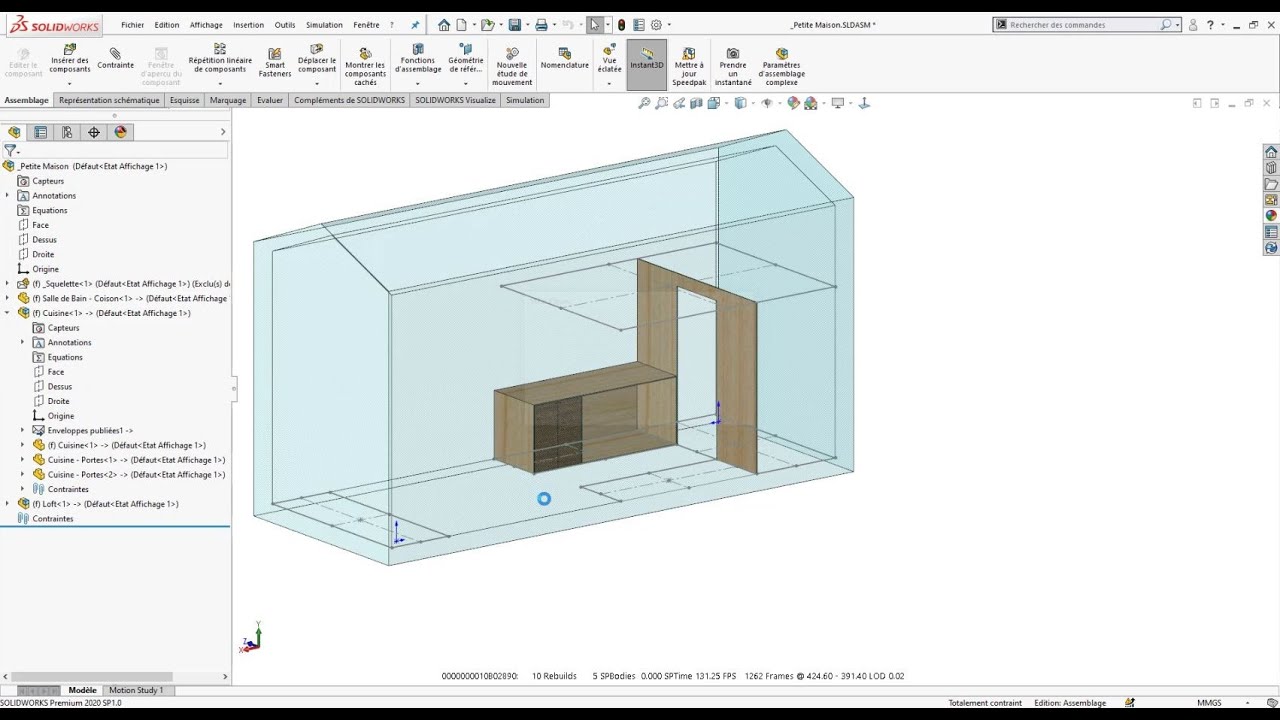Image resolution: width=1280 pixels, height=720 pixels.
Task: Open the DisplayManager tab icon in left panel
Action: pyautogui.click(x=120, y=132)
